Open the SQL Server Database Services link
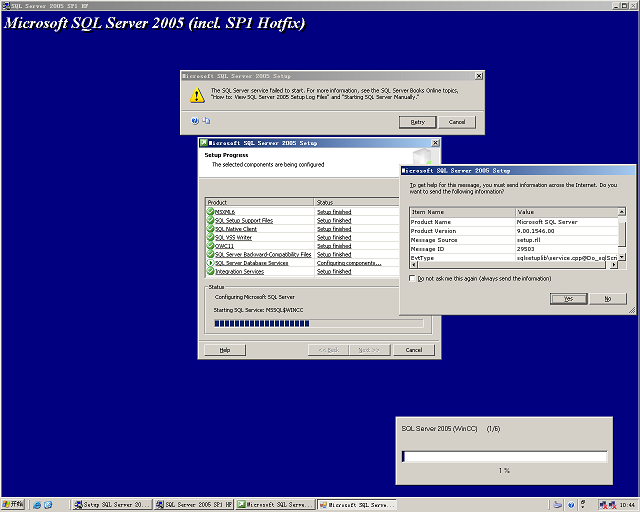 (x=252, y=263)
